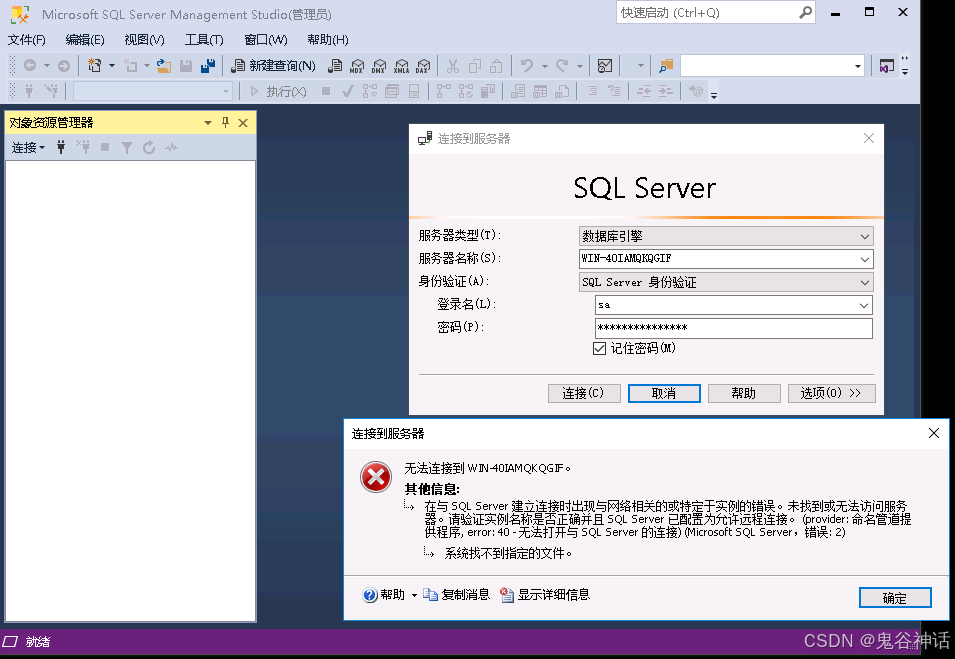Expand the Authentication dropdown
Screen dimensions: 955x659
(865, 282)
